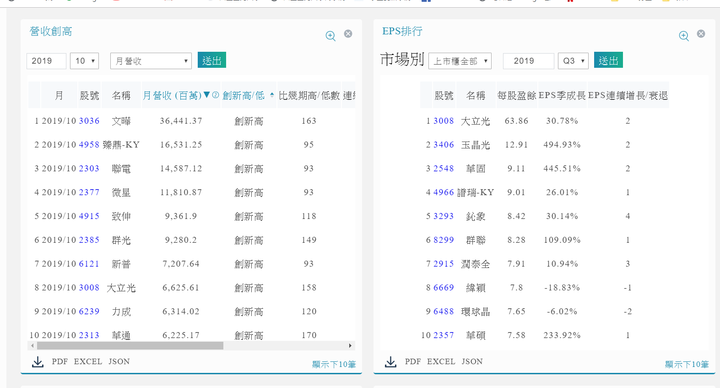
Task: Open stock code 2357 link
Action: pyautogui.click(x=444, y=335)
